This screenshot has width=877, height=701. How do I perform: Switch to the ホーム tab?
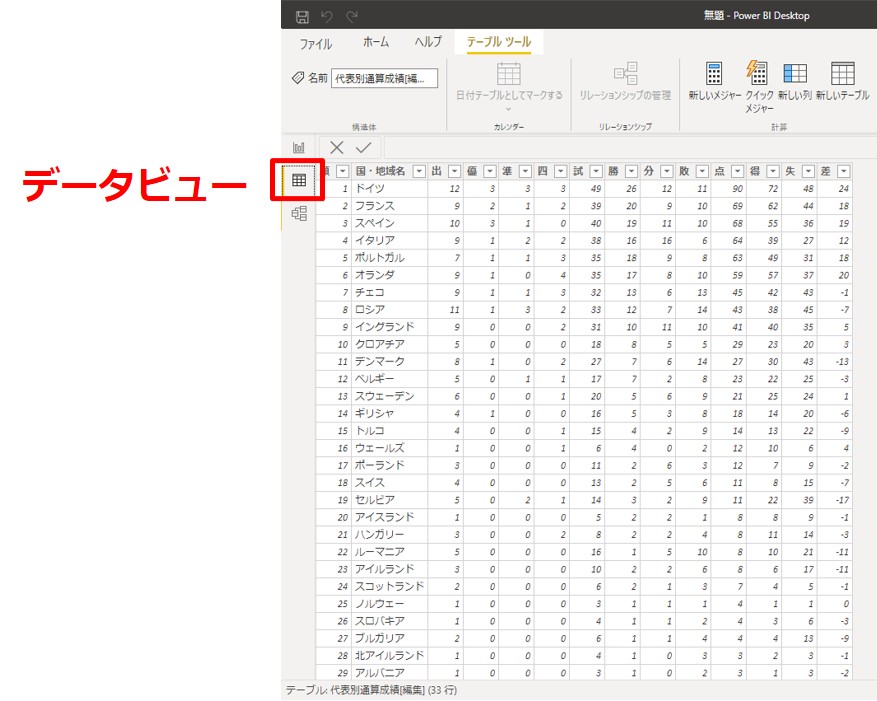point(376,43)
